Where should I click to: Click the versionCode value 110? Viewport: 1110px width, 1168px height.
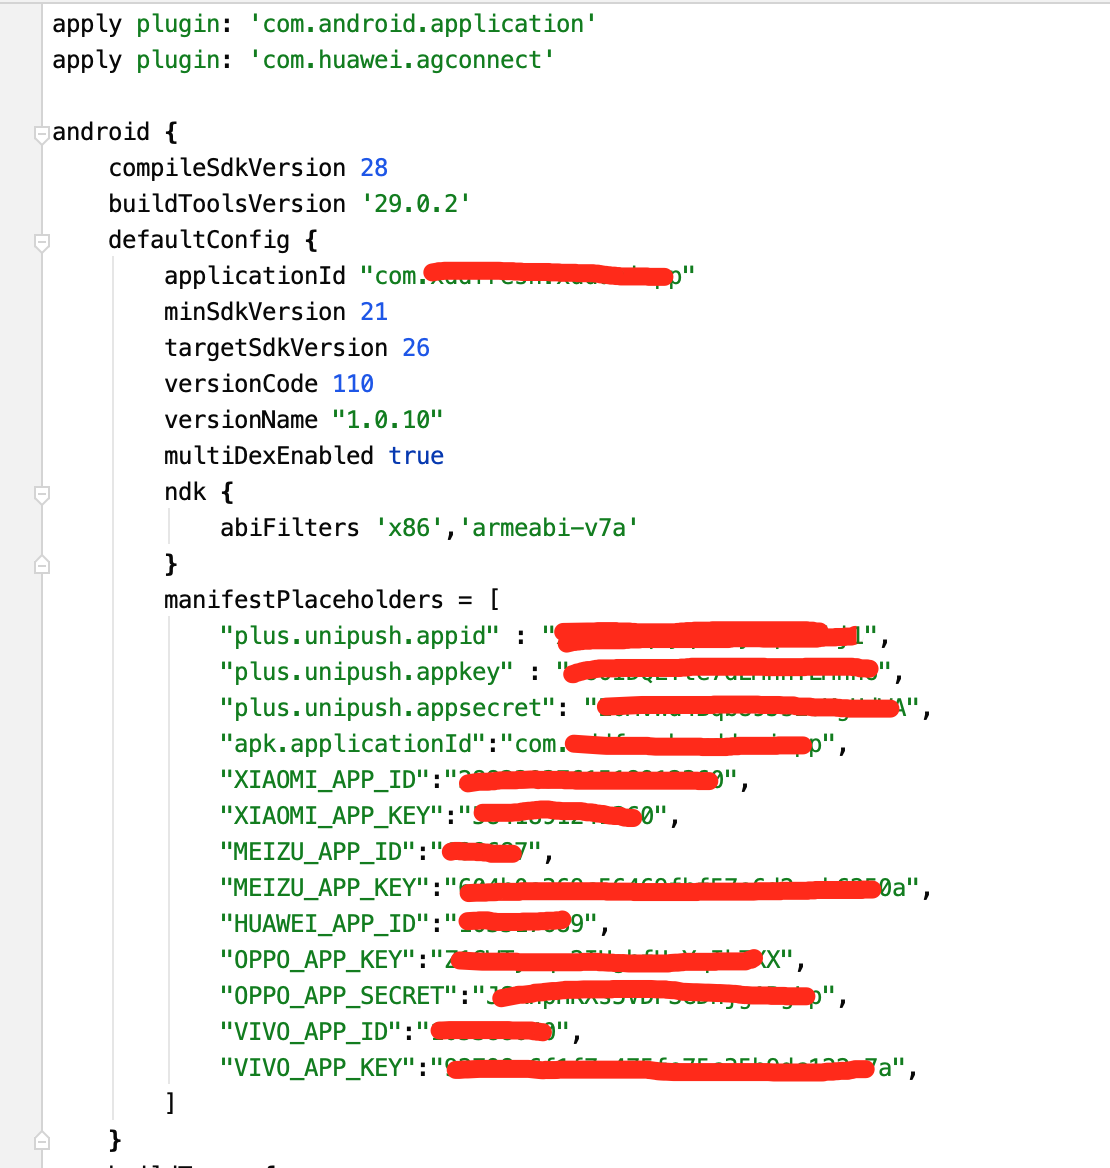pyautogui.click(x=353, y=384)
